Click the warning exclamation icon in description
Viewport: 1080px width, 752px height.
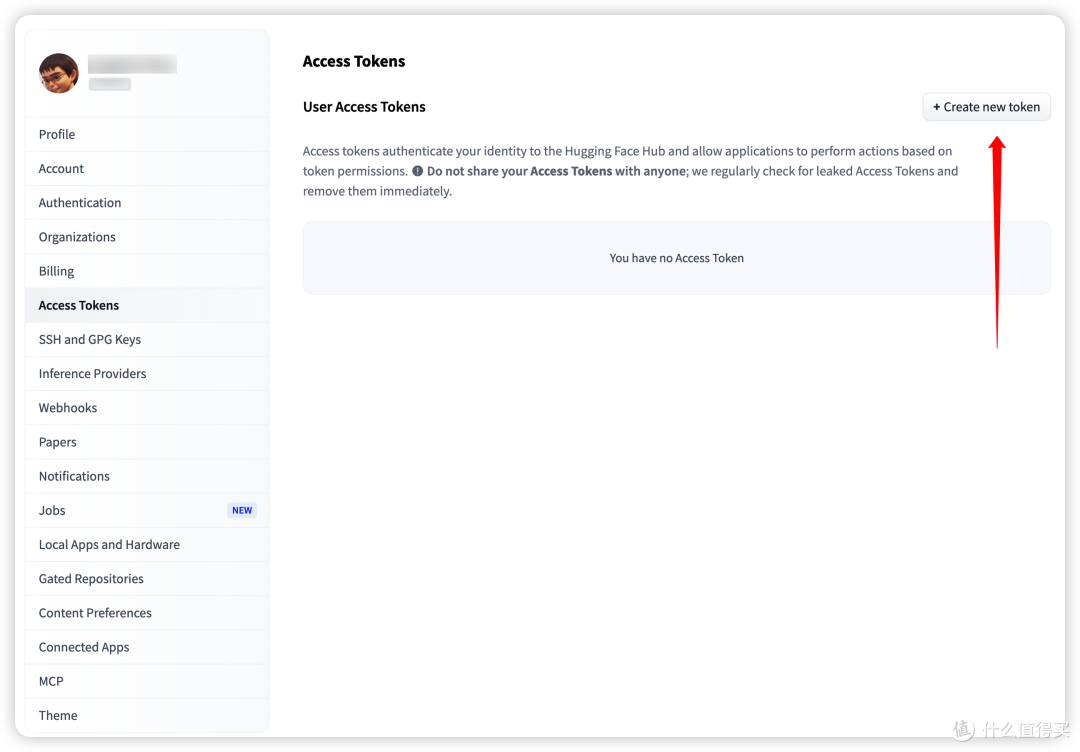pyautogui.click(x=417, y=171)
